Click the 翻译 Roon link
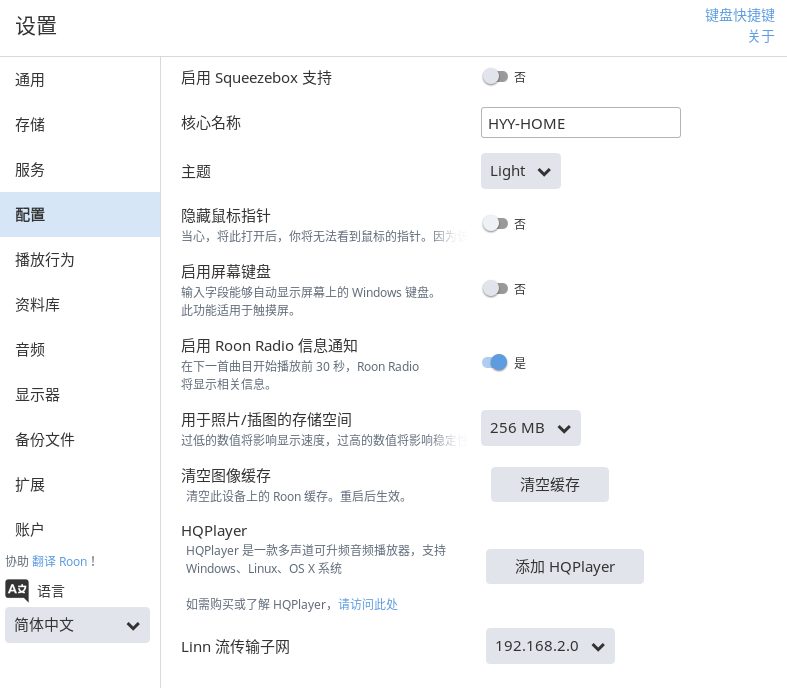Screen dimensions: 787x688 [59, 561]
